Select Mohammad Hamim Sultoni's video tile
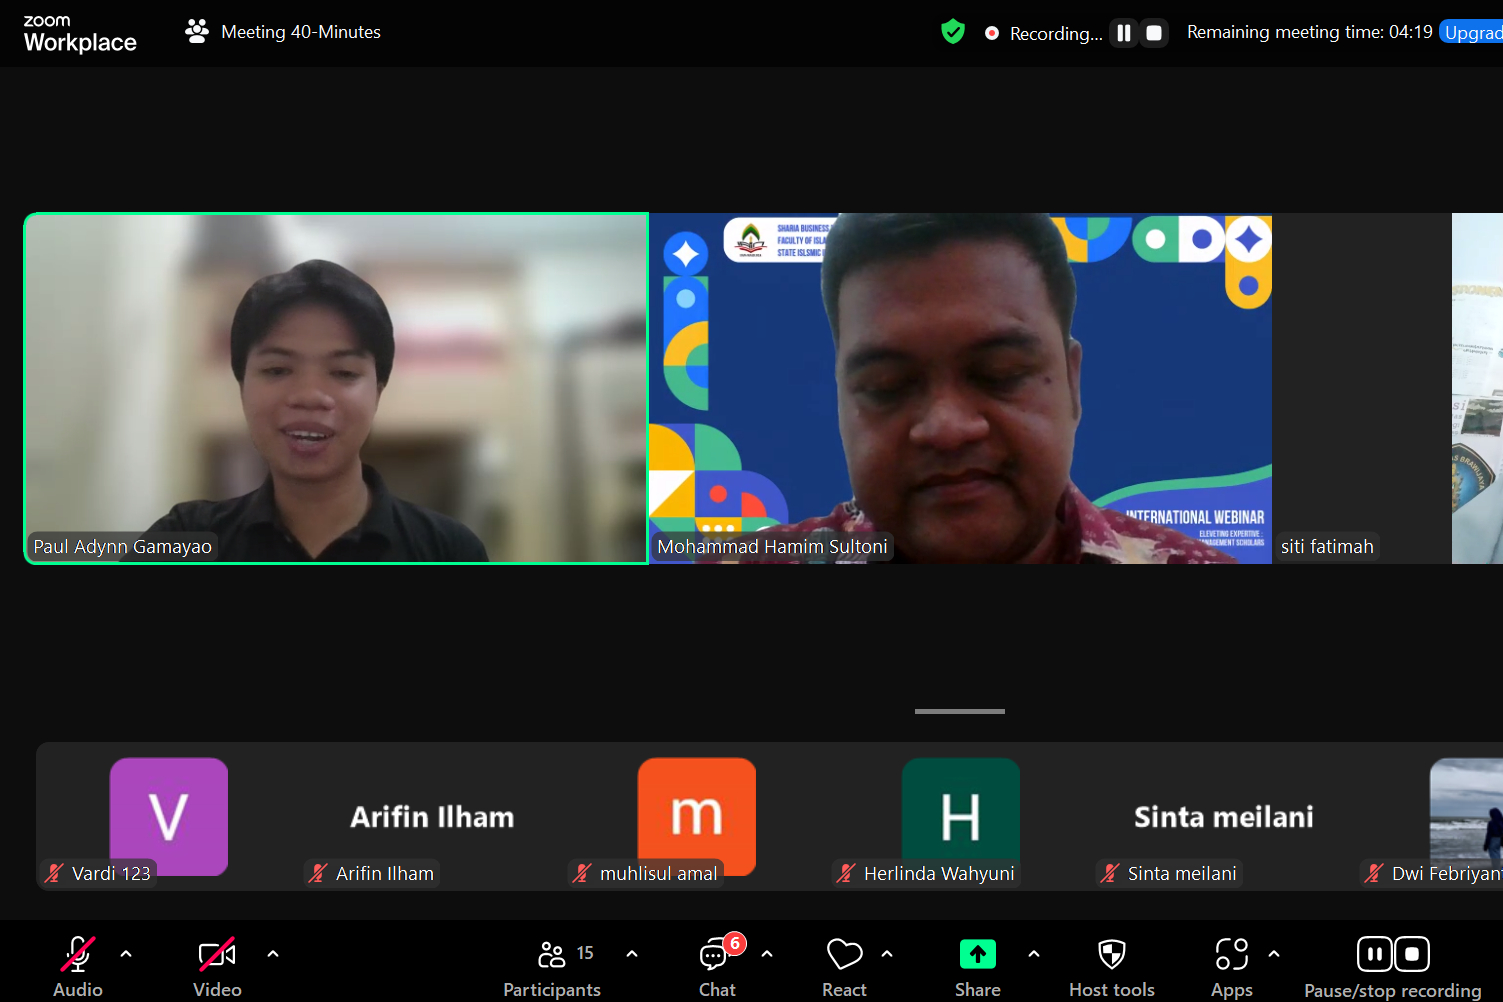The width and height of the screenshot is (1503, 1002). tap(960, 388)
